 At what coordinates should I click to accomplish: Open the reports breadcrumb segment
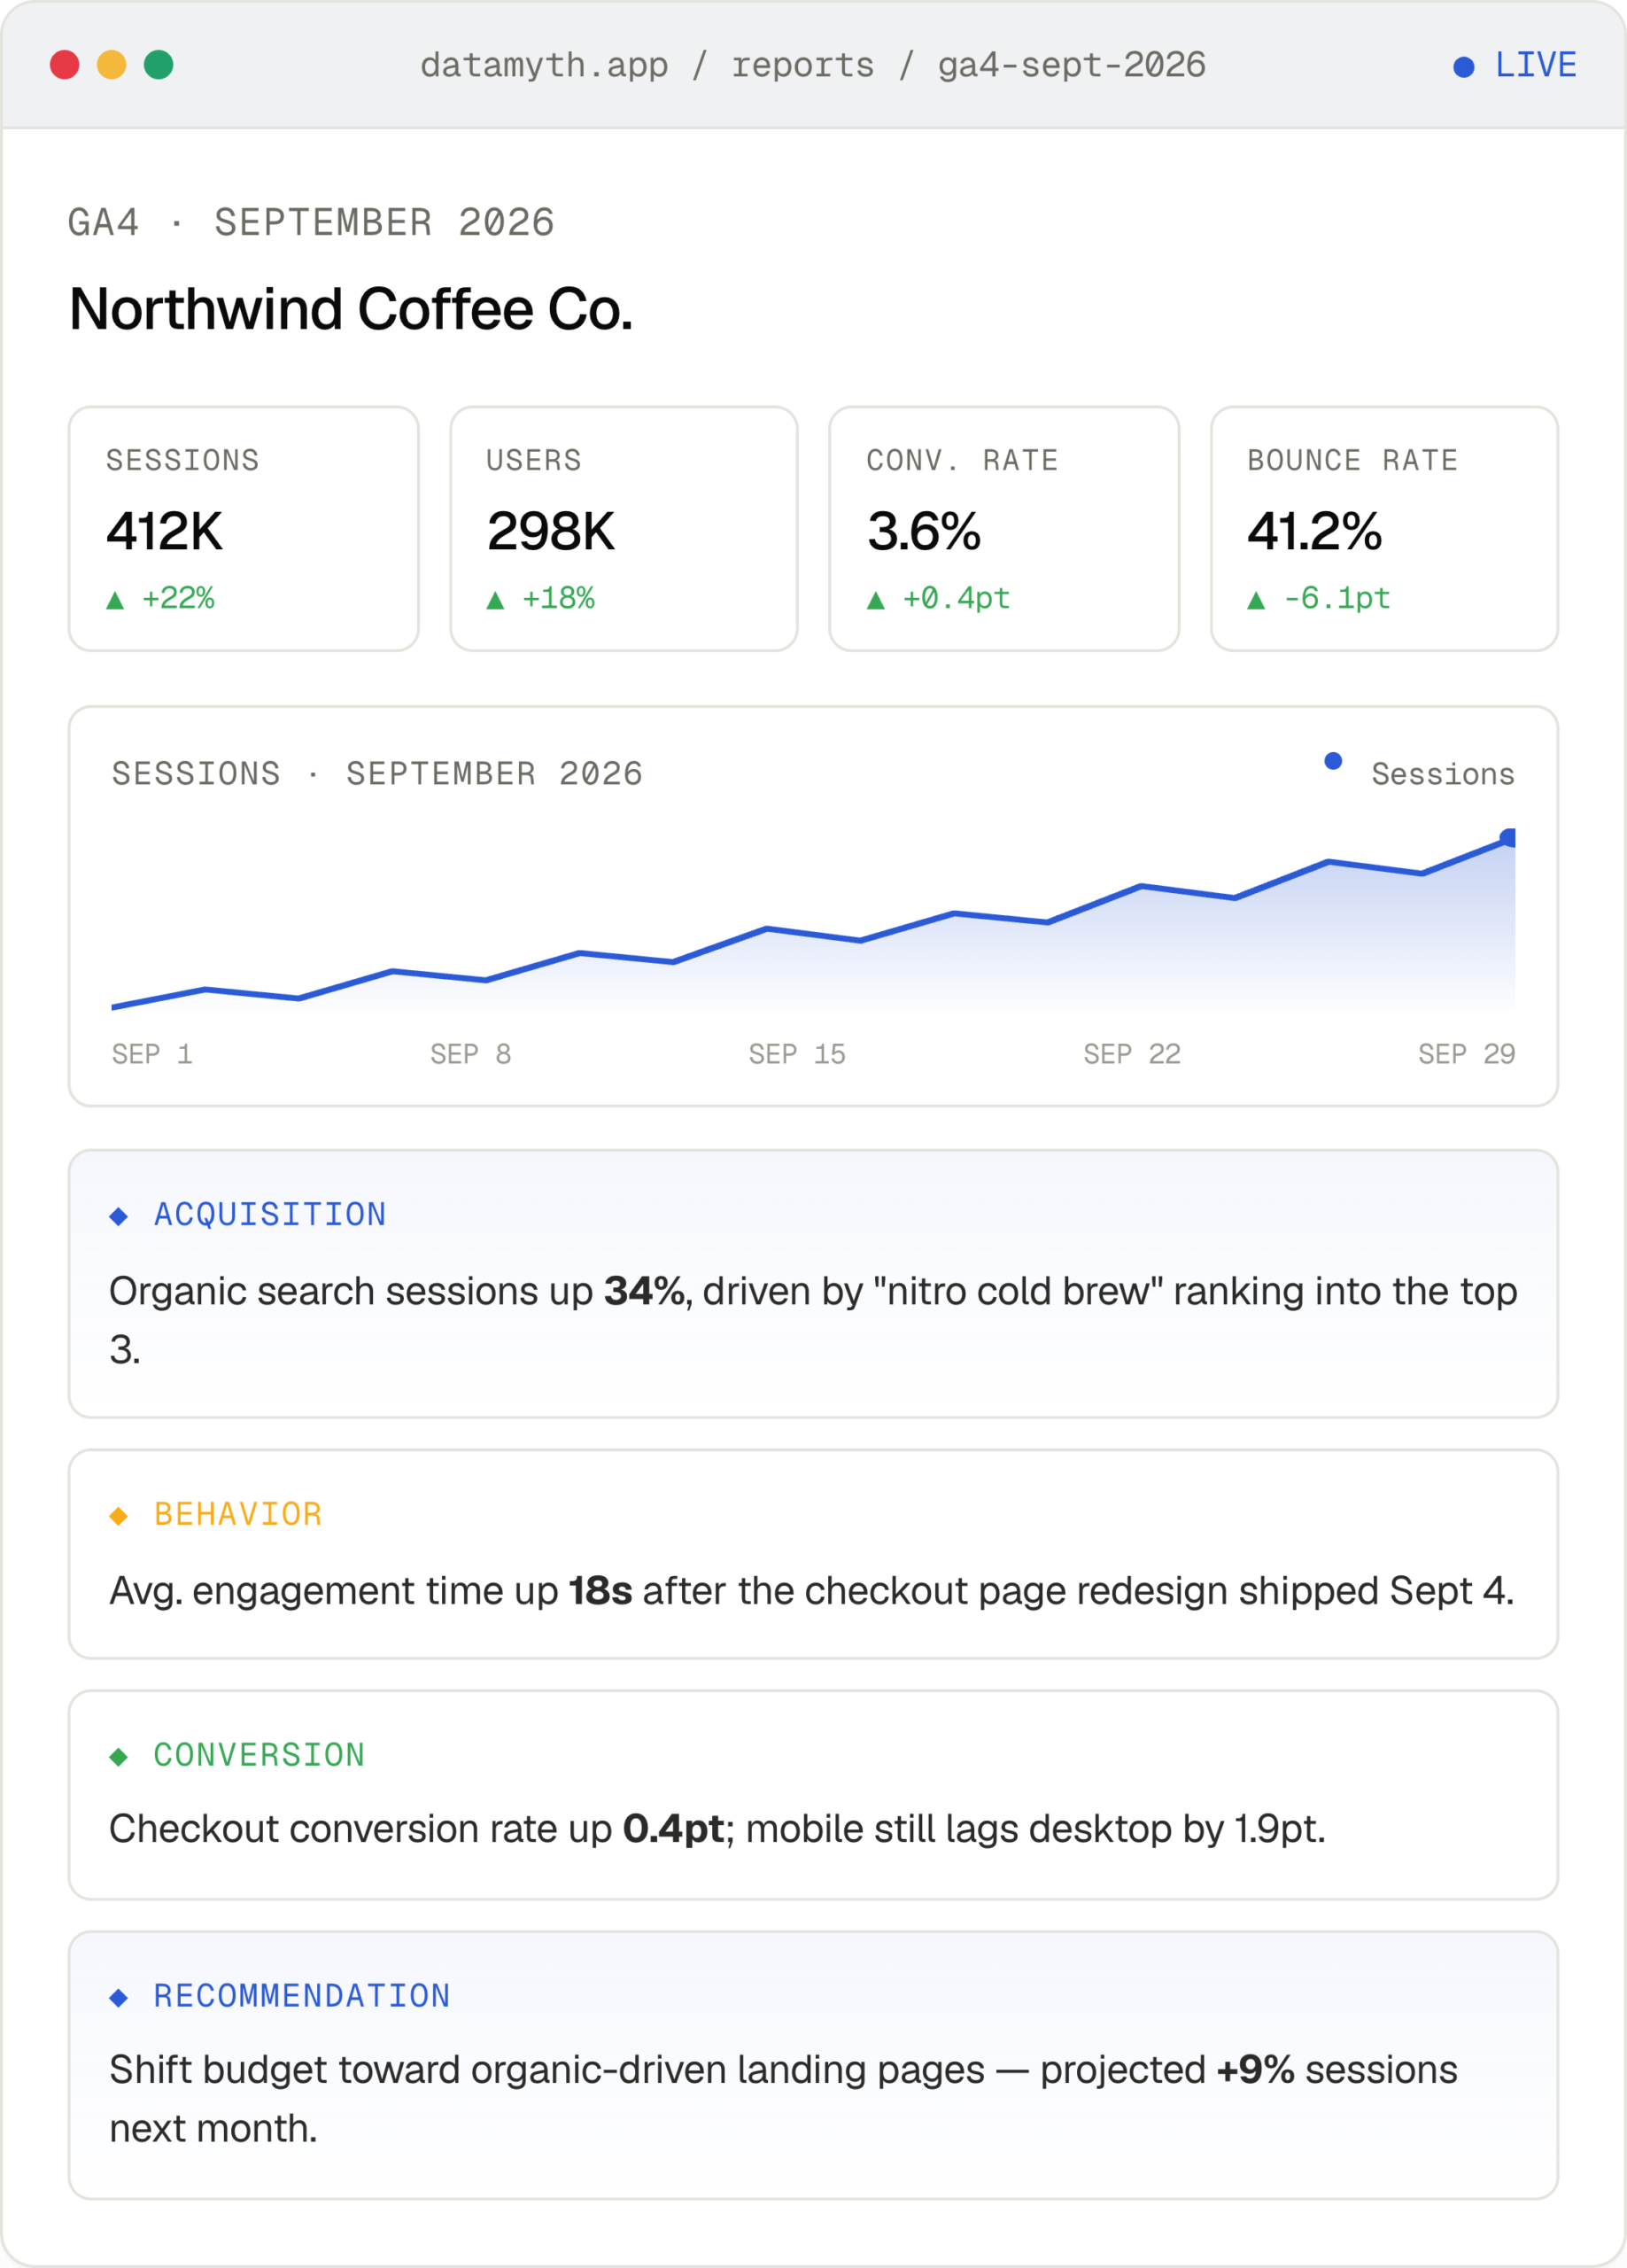tap(803, 65)
